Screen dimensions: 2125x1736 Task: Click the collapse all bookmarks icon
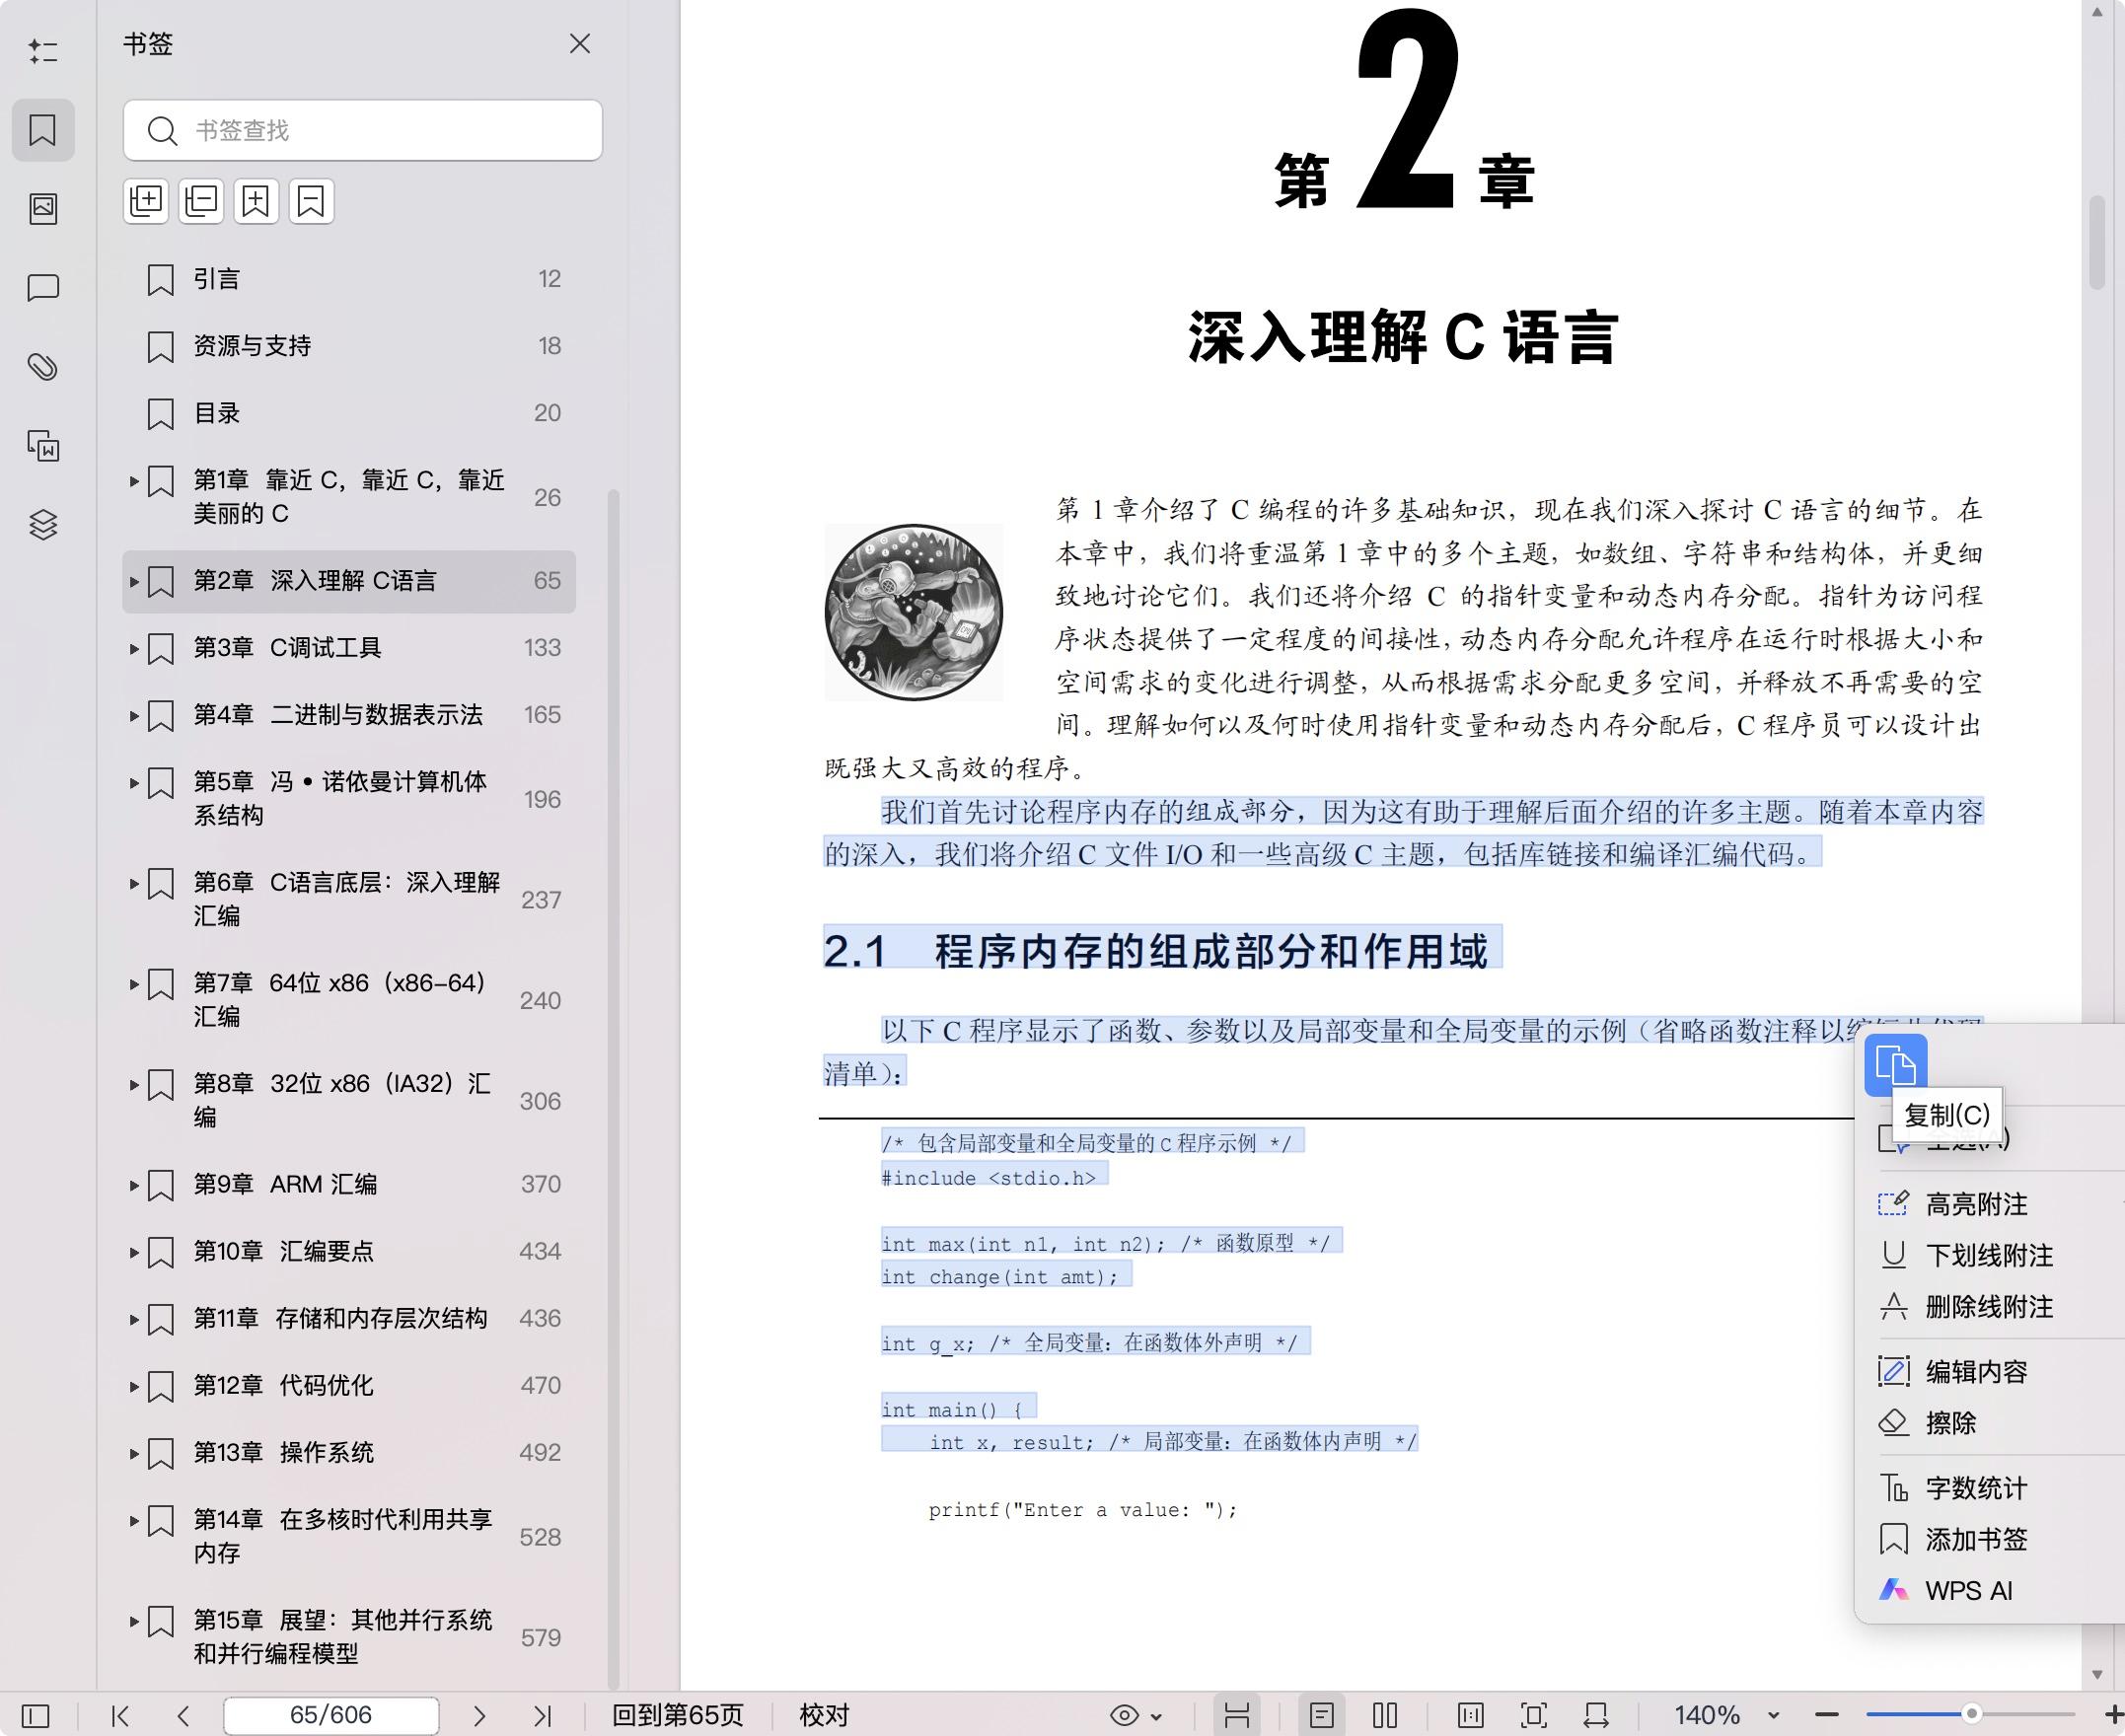[x=201, y=202]
